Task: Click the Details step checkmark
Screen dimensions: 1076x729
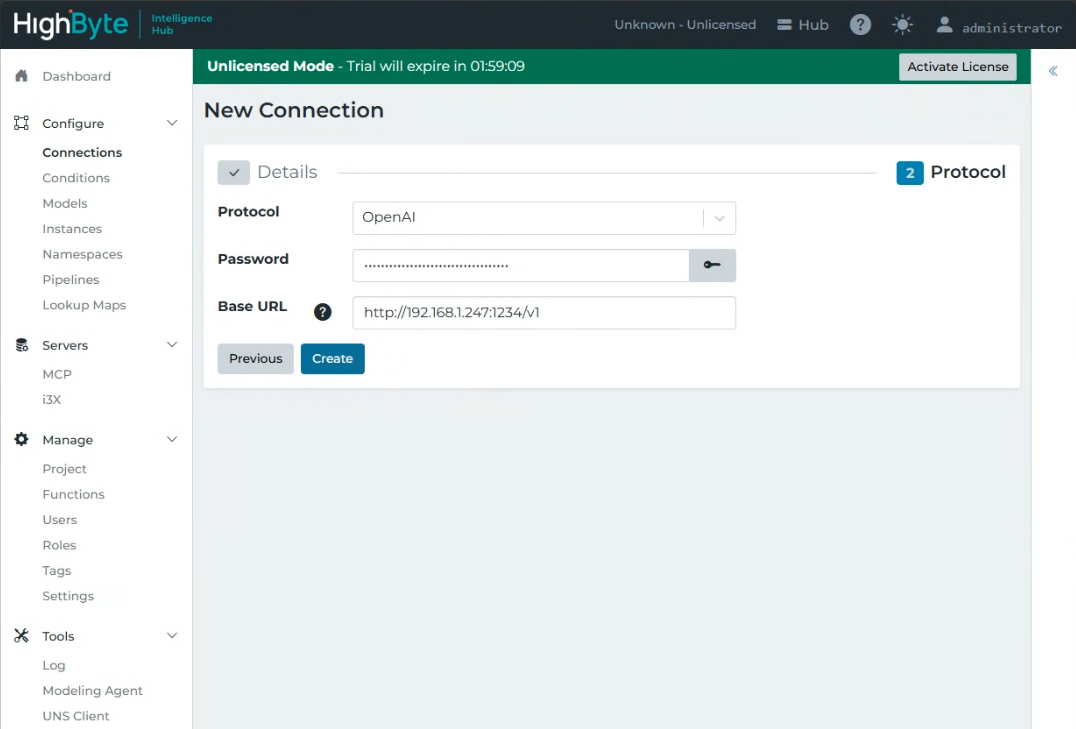Action: [x=234, y=172]
